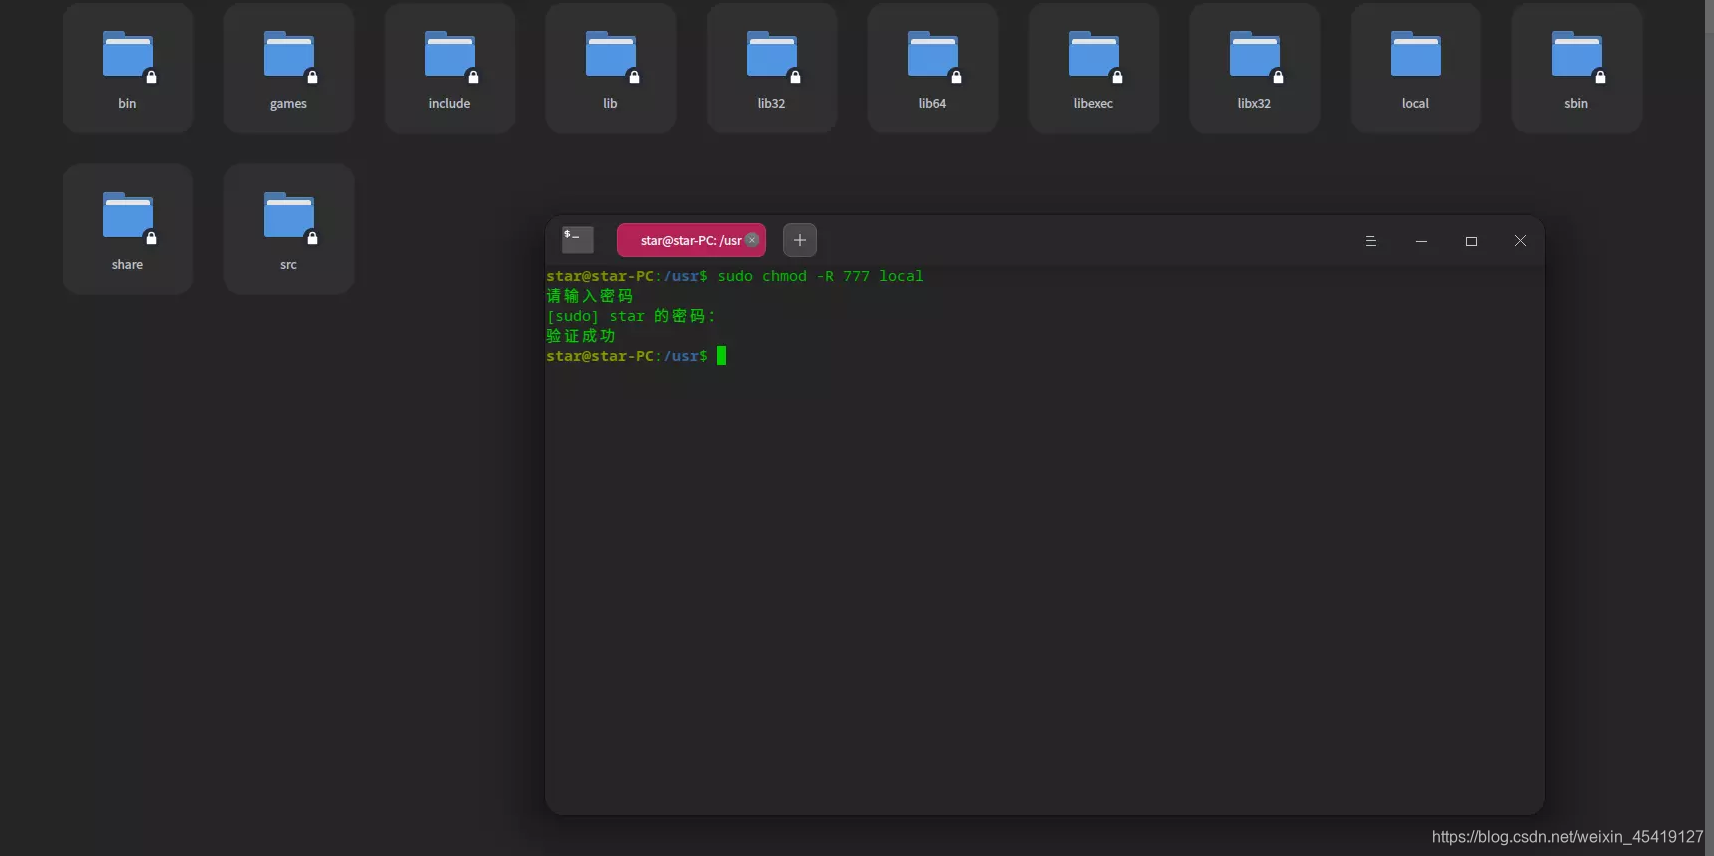Click the terminal app icon in title bar
This screenshot has width=1714, height=856.
(577, 239)
